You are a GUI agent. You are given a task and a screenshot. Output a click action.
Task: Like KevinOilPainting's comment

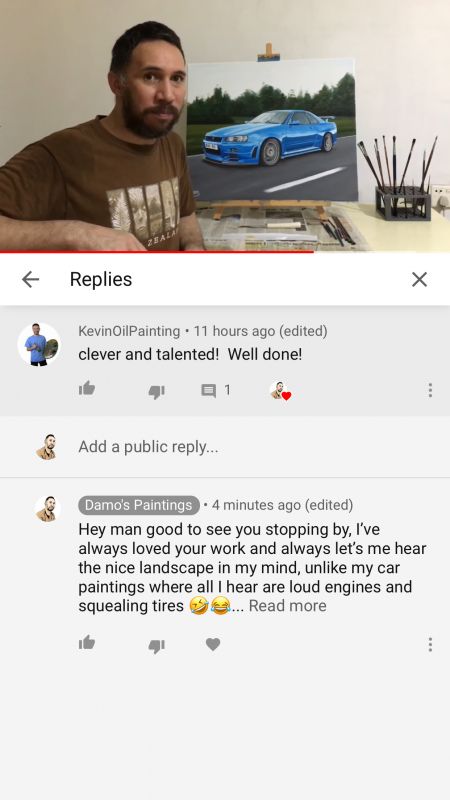coord(87,389)
